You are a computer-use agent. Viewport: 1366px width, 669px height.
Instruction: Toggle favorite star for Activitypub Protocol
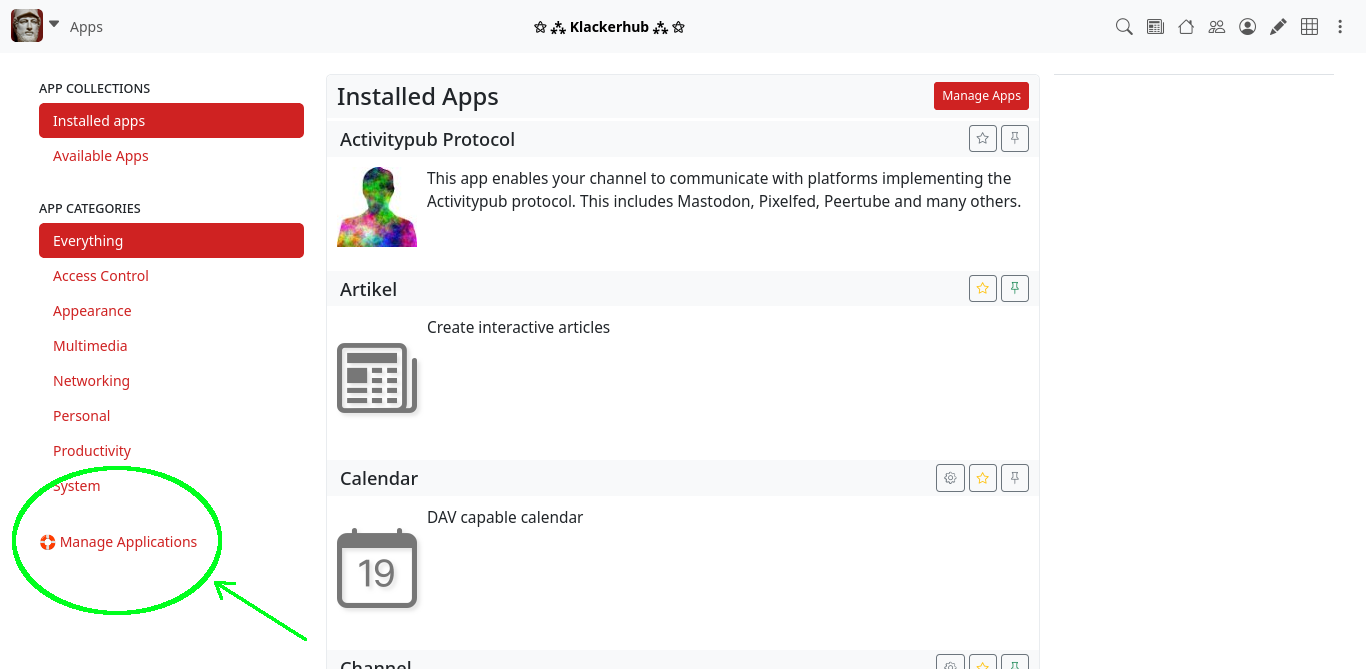[983, 139]
